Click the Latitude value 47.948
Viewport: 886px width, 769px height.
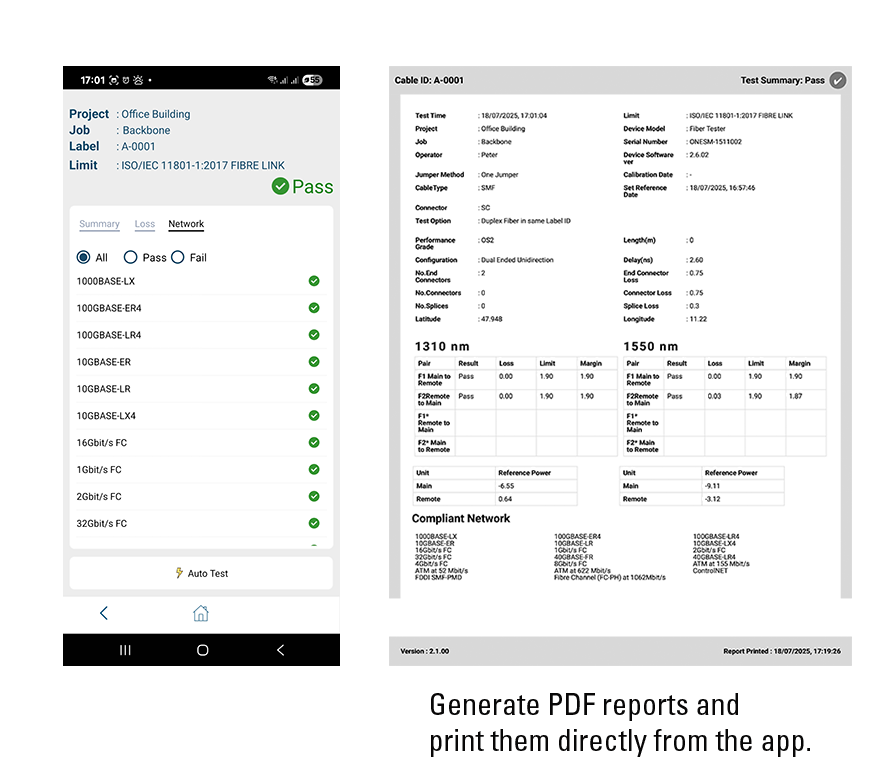tap(491, 319)
